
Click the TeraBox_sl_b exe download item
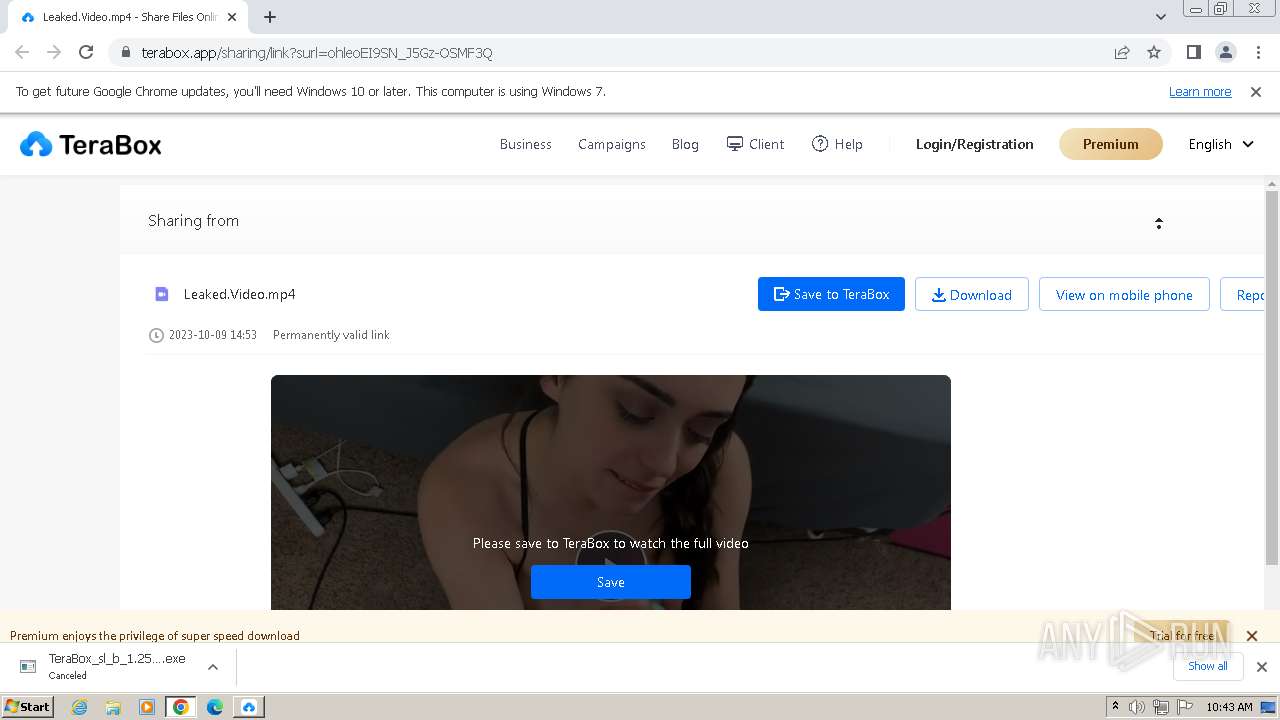tap(117, 666)
